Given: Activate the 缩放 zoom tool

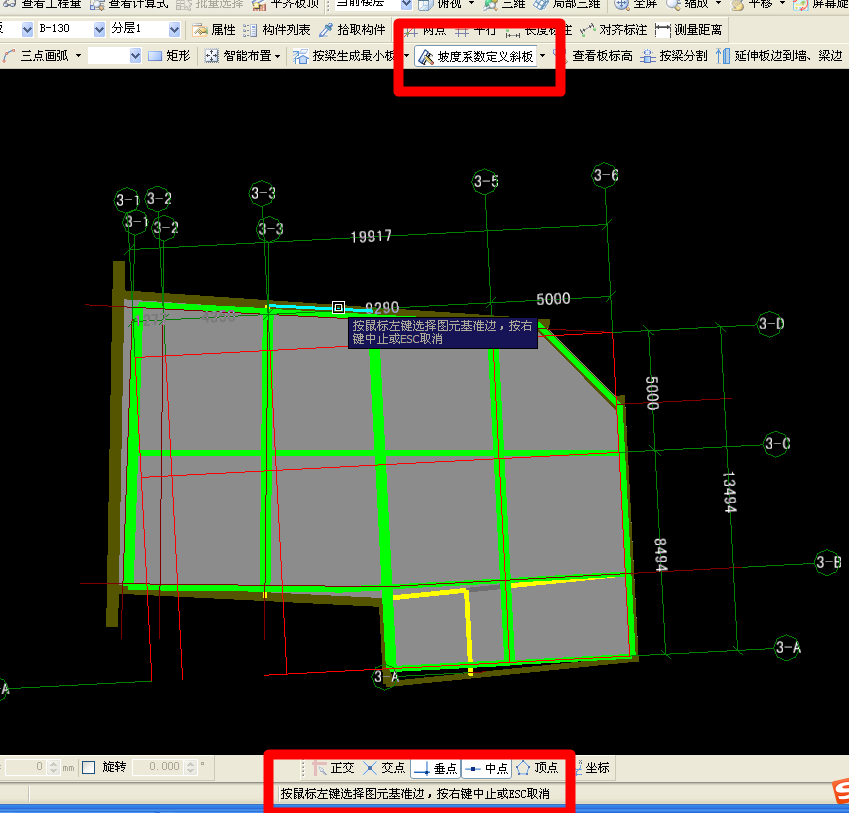Looking at the screenshot, I should pyautogui.click(x=688, y=4).
